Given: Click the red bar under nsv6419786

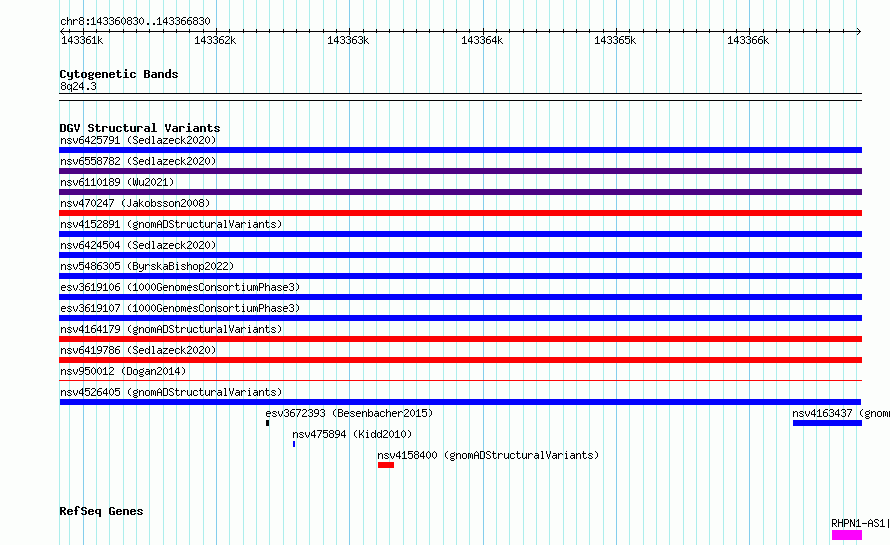Looking at the screenshot, I should pyautogui.click(x=460, y=360).
